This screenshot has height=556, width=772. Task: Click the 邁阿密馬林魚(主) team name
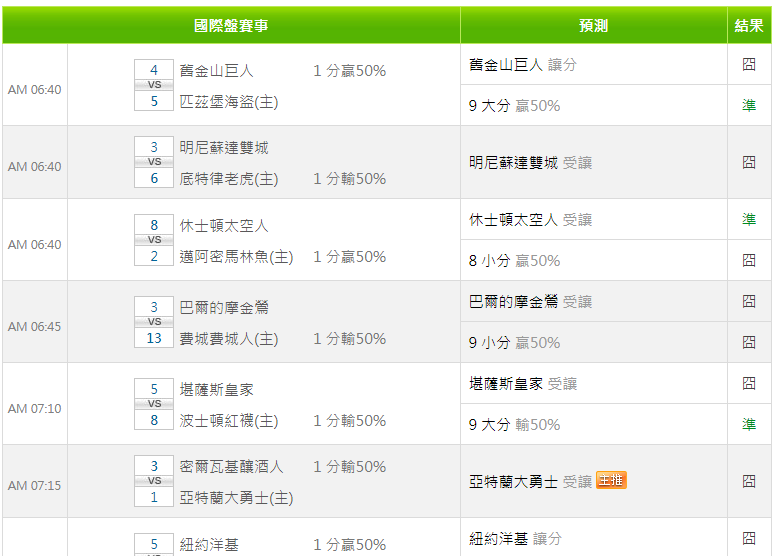(x=236, y=257)
